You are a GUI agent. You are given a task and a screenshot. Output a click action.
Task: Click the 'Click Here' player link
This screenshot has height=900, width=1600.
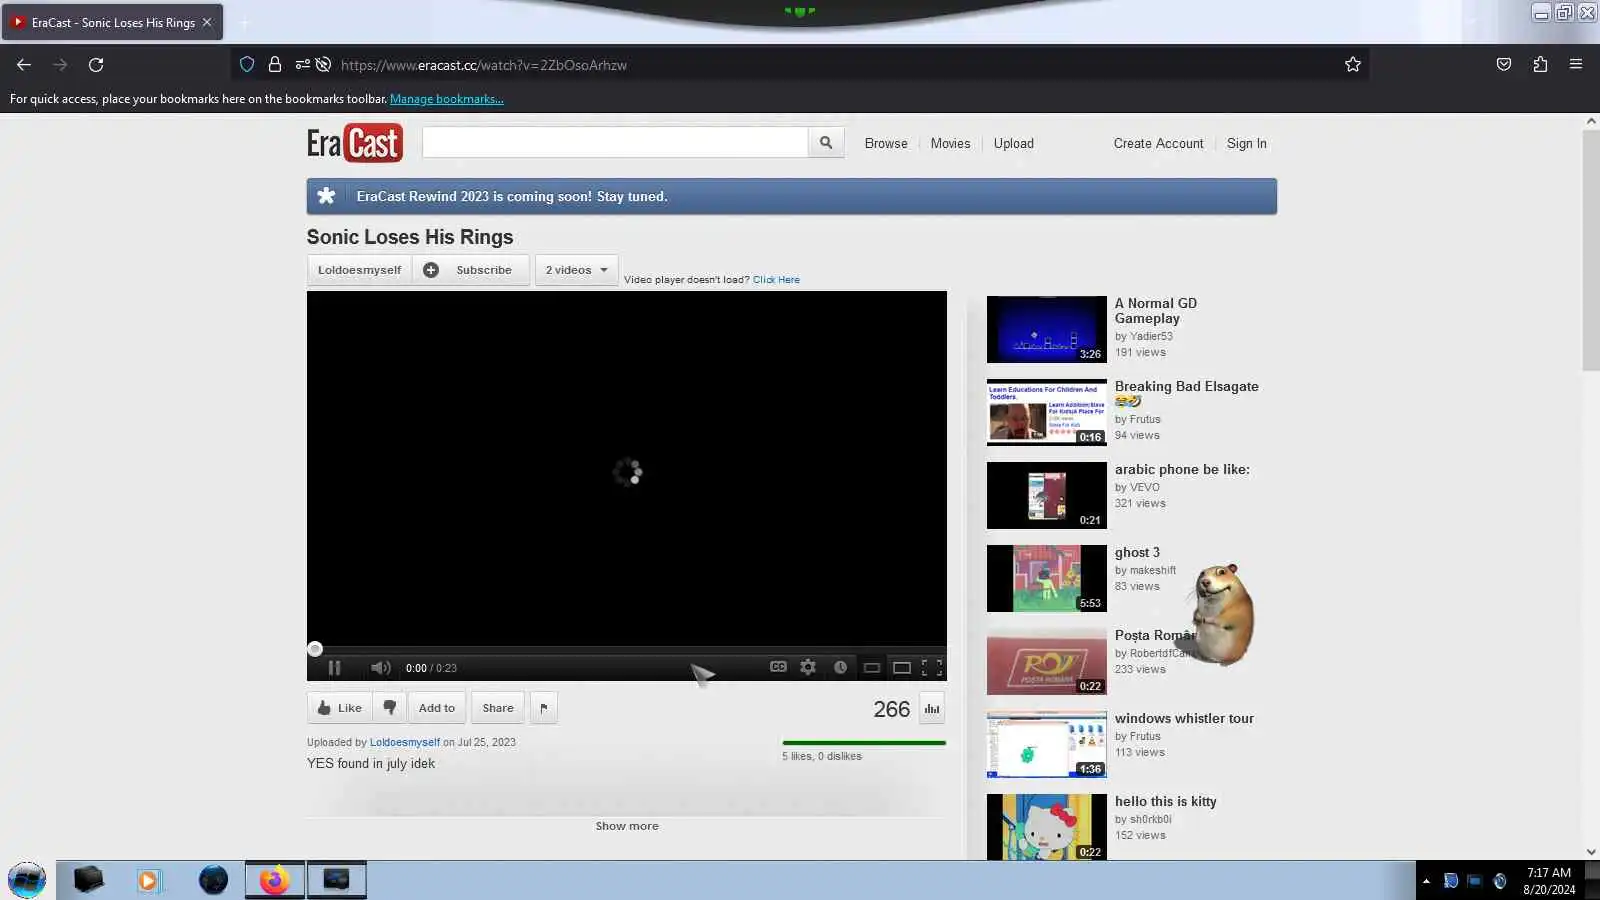776,280
